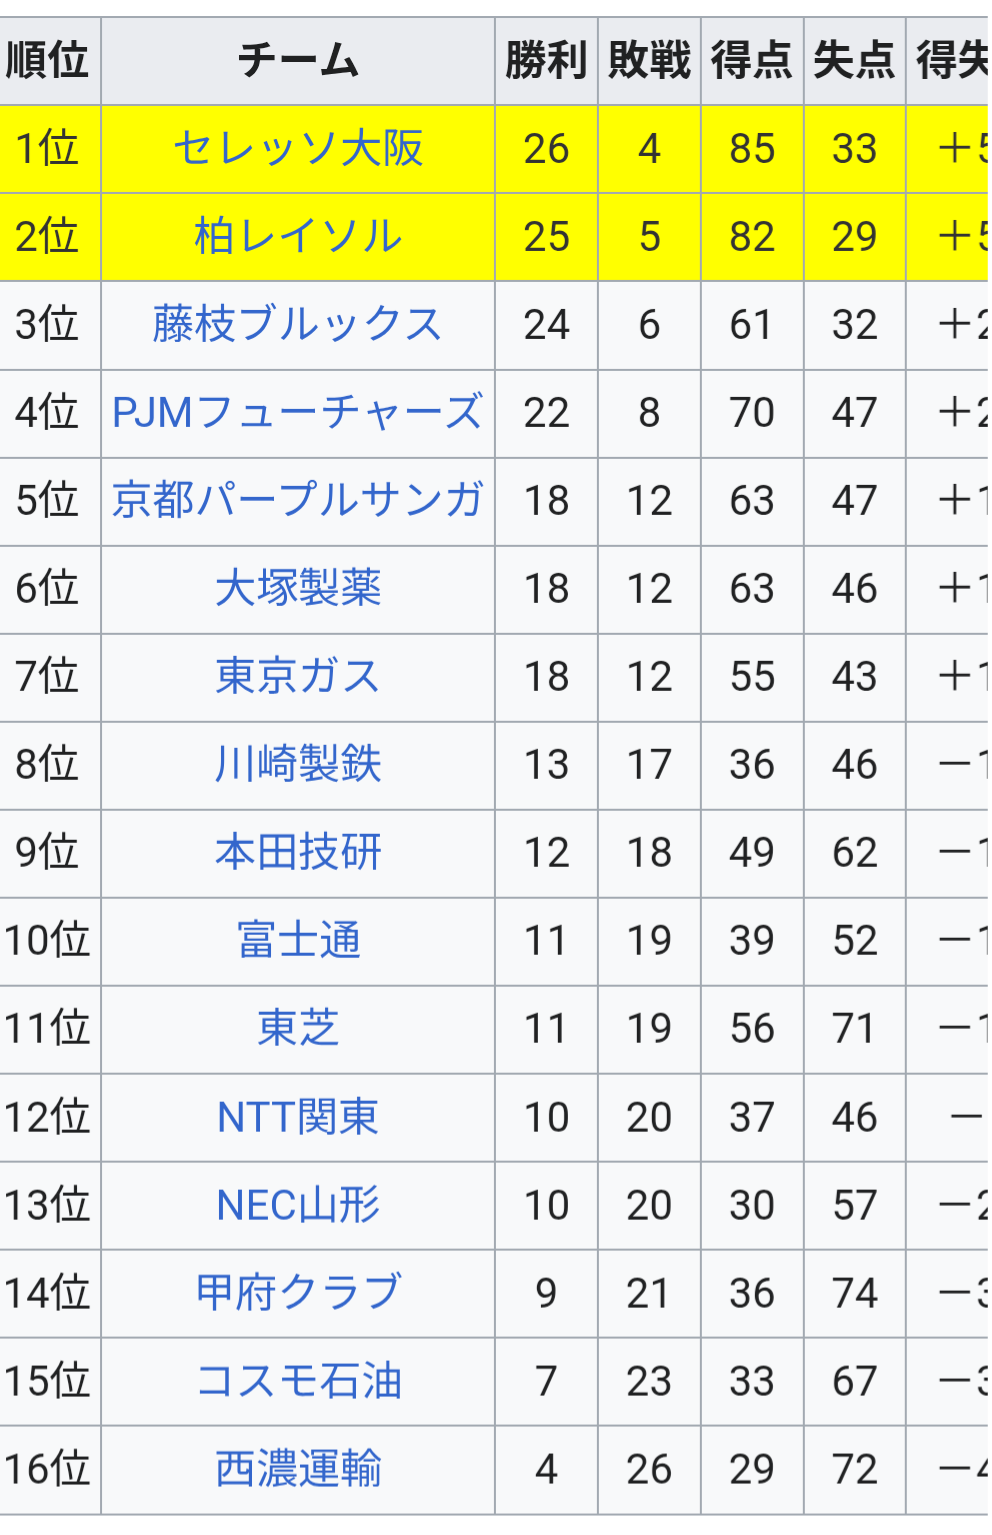
Task: Open the NTT関東 team page
Action: pyautogui.click(x=298, y=1117)
